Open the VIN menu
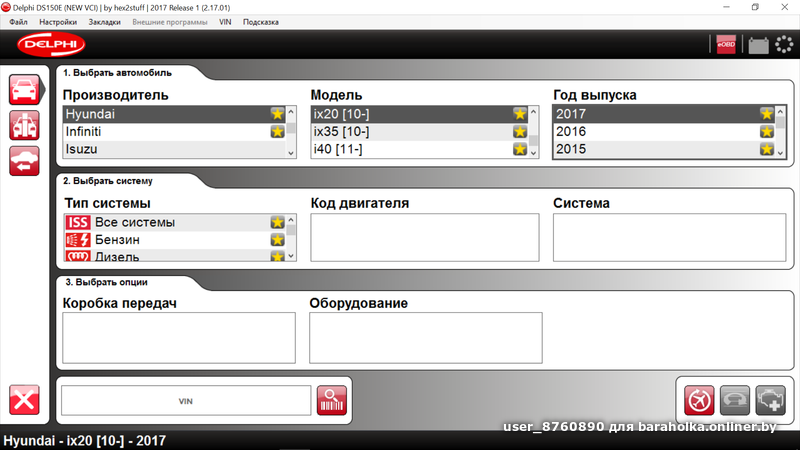This screenshot has height=450, width=800. click(225, 22)
